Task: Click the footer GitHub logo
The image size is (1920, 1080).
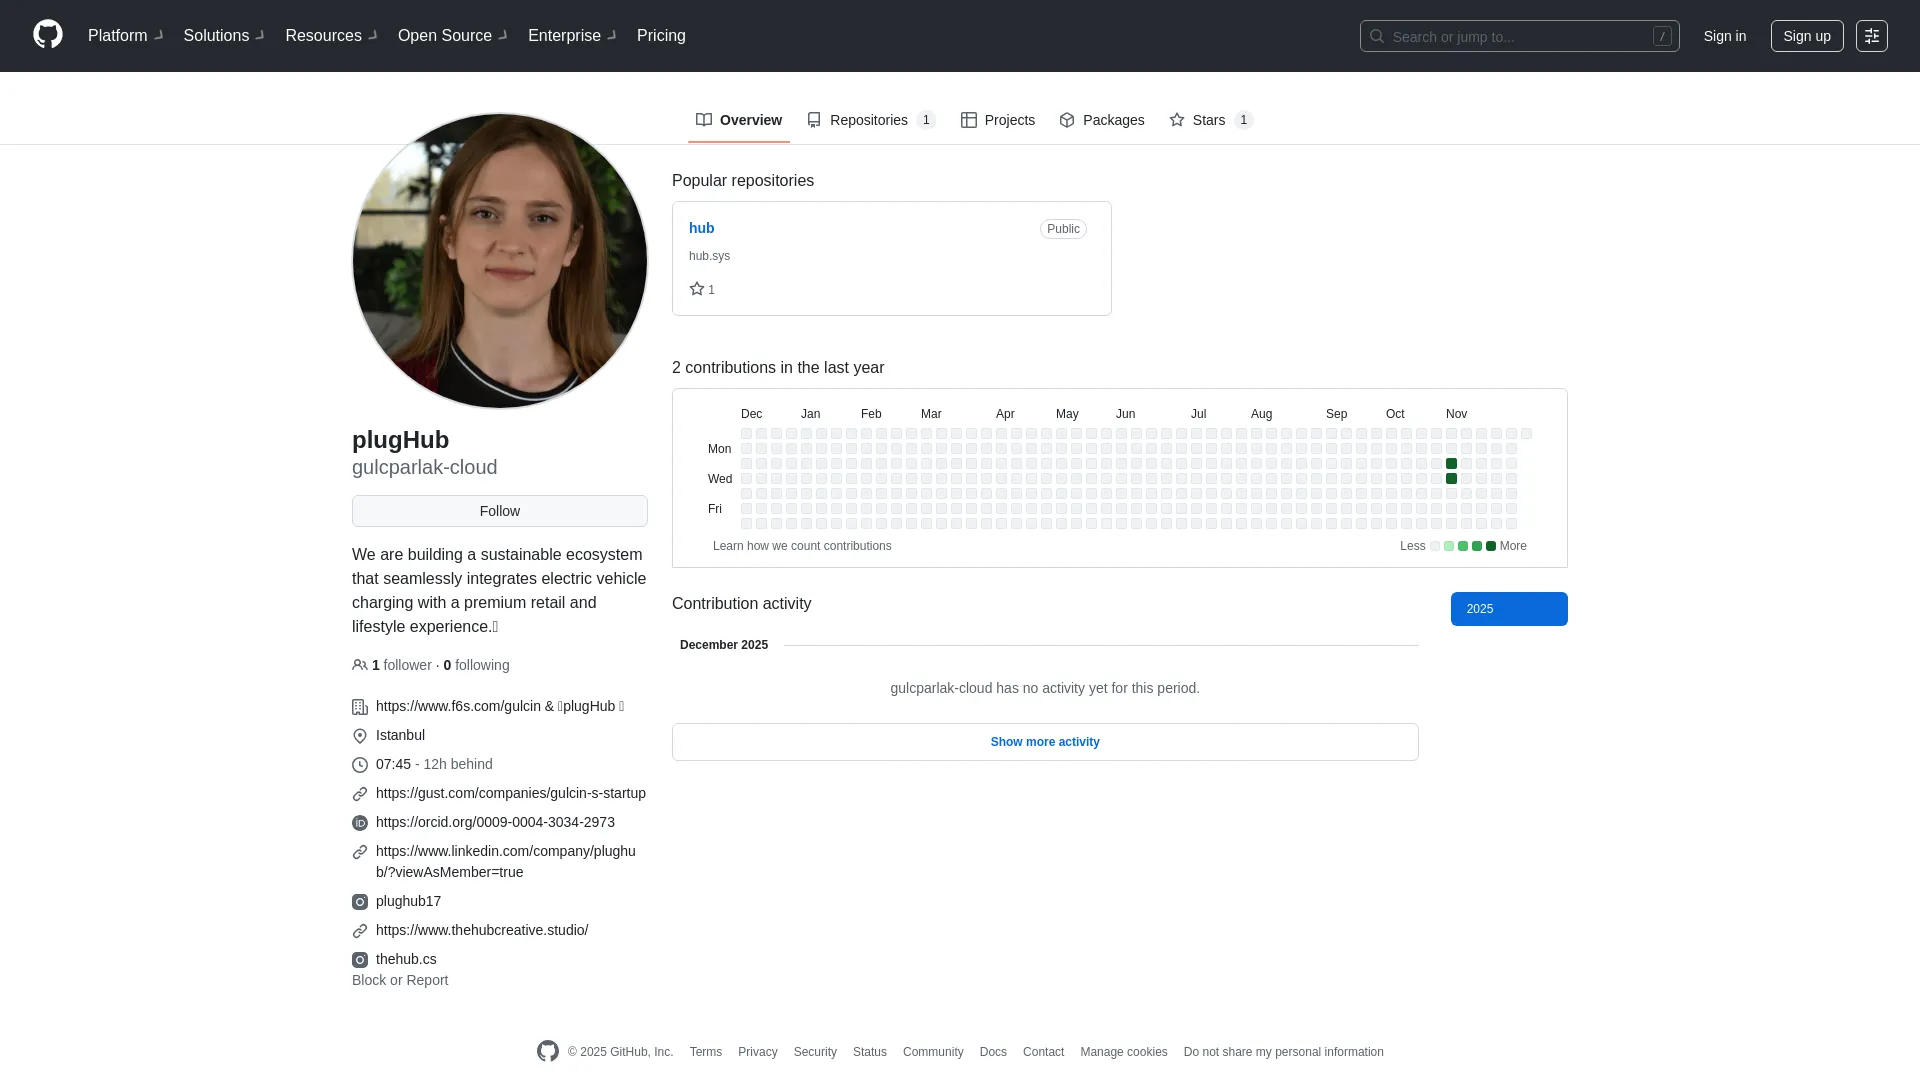Action: tap(548, 1051)
